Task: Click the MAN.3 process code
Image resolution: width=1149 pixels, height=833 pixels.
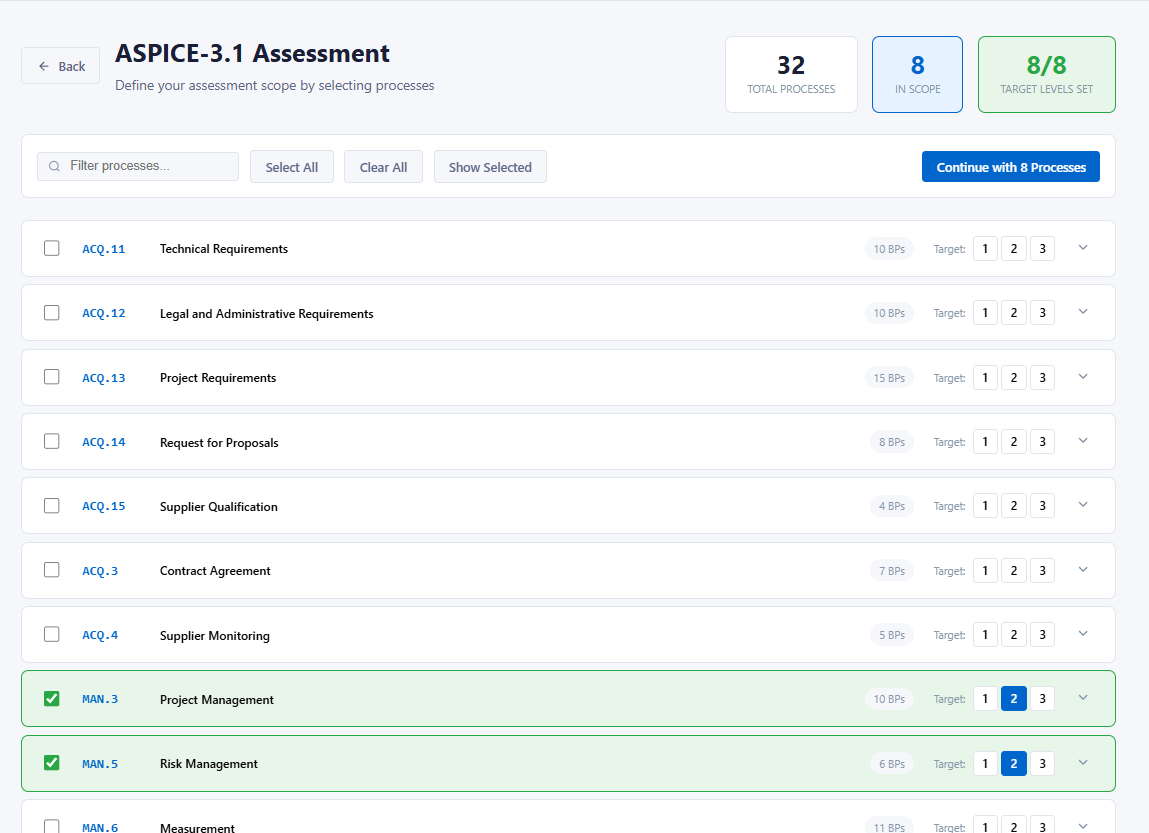Action: click(x=100, y=699)
